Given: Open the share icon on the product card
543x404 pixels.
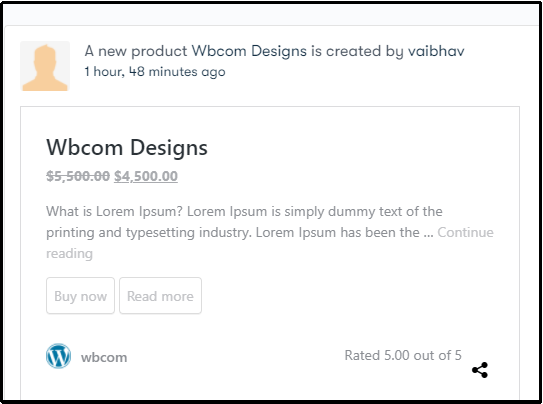Looking at the screenshot, I should 480,370.
